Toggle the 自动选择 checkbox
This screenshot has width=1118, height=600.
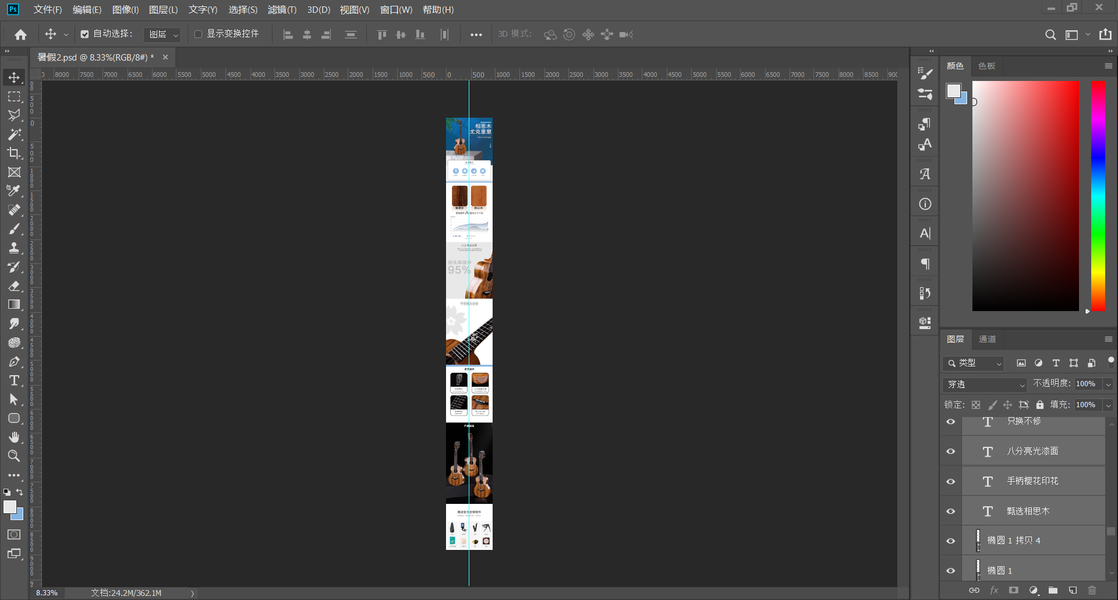[85, 34]
